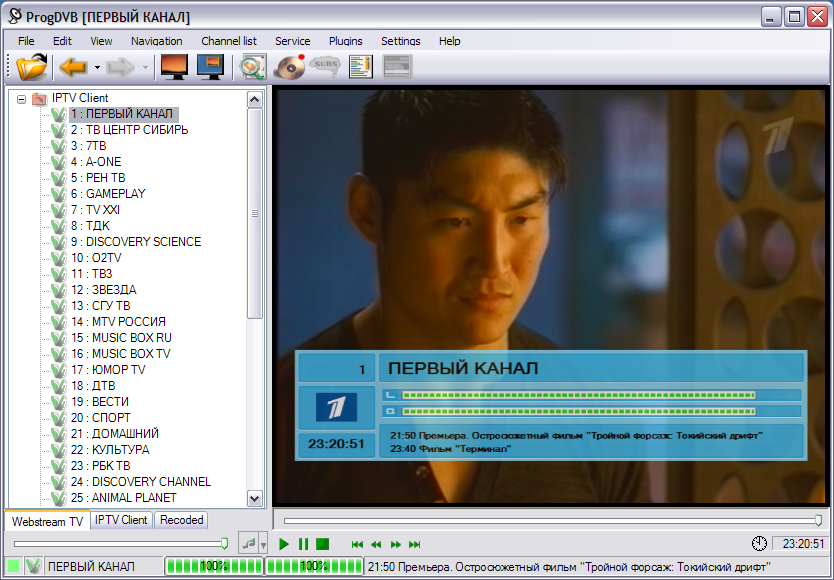
Task: Select channel 20 : СПОРТ
Action: pyautogui.click(x=101, y=418)
